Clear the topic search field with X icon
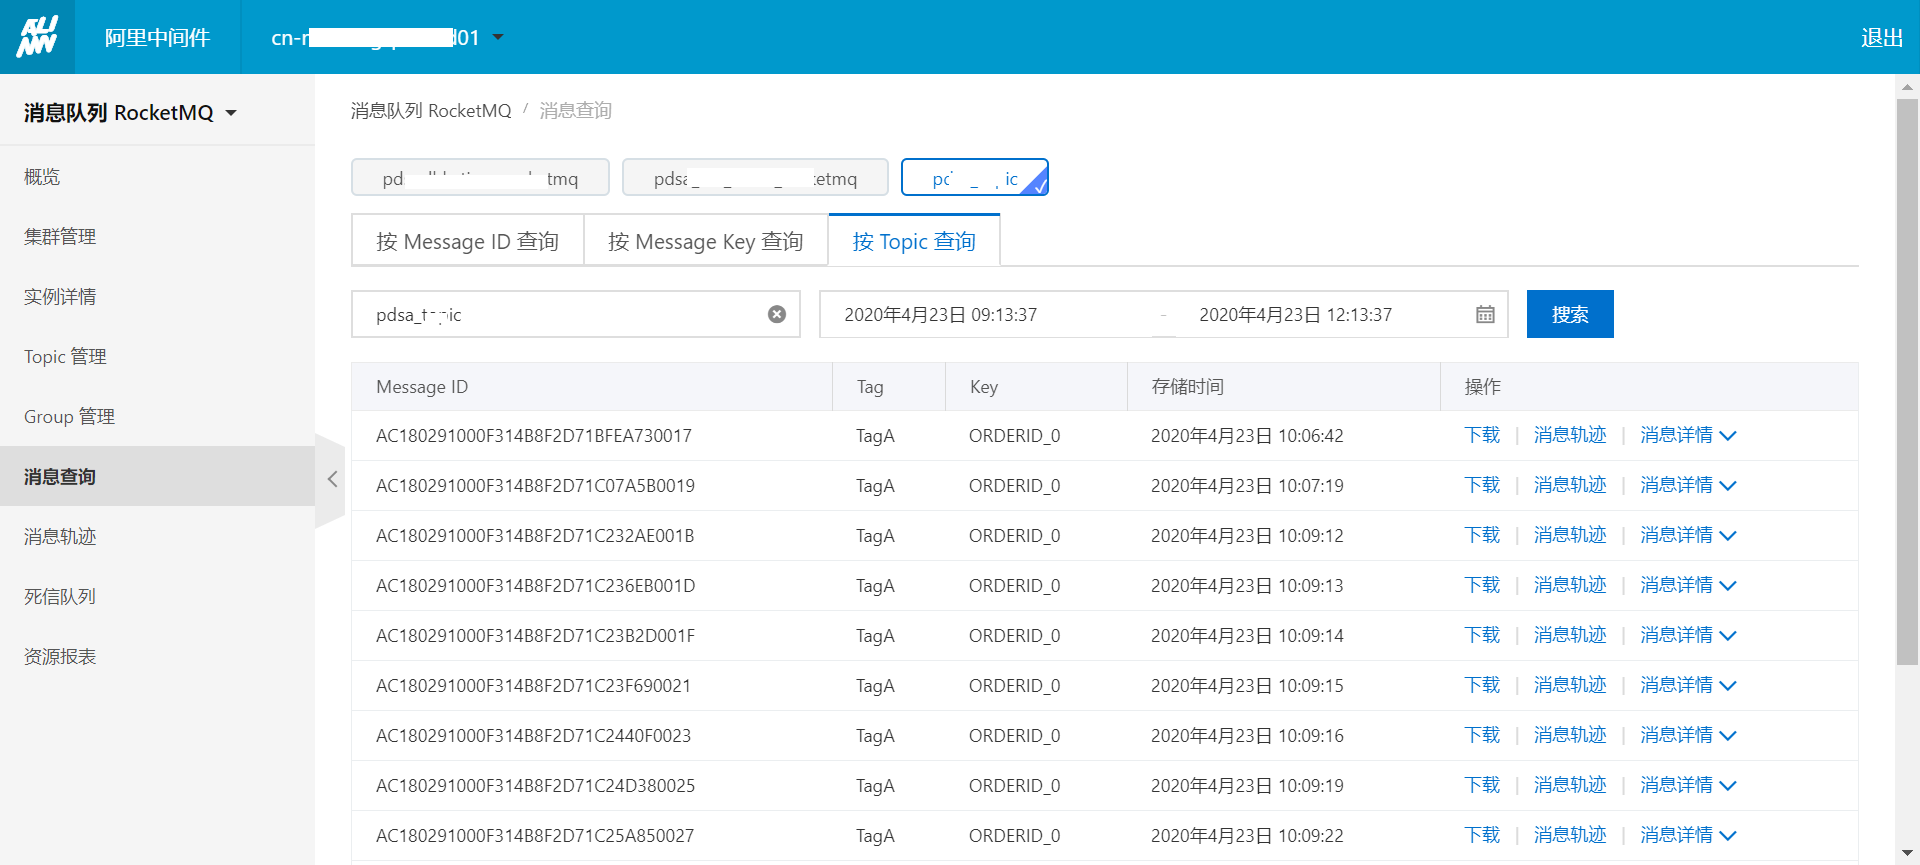The width and height of the screenshot is (1920, 865). [x=777, y=315]
